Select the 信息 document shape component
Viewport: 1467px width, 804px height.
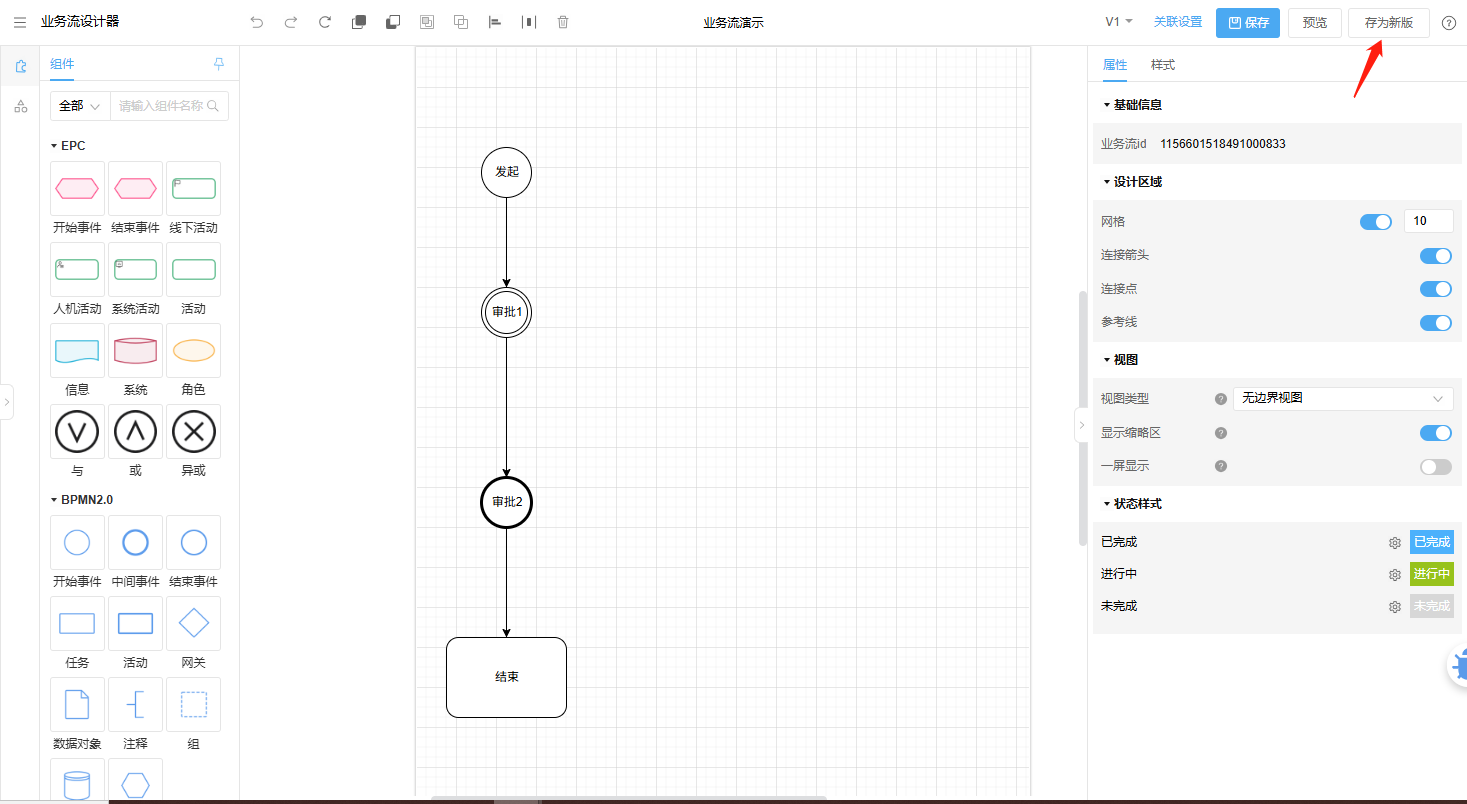(77, 350)
